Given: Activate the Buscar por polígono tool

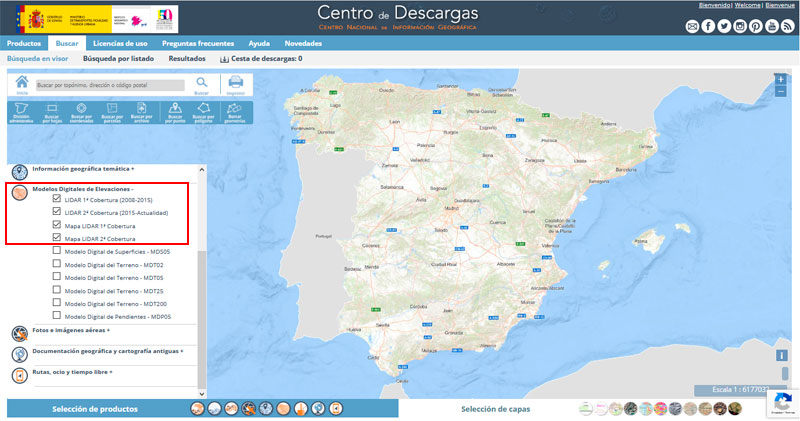Looking at the screenshot, I should point(204,112).
